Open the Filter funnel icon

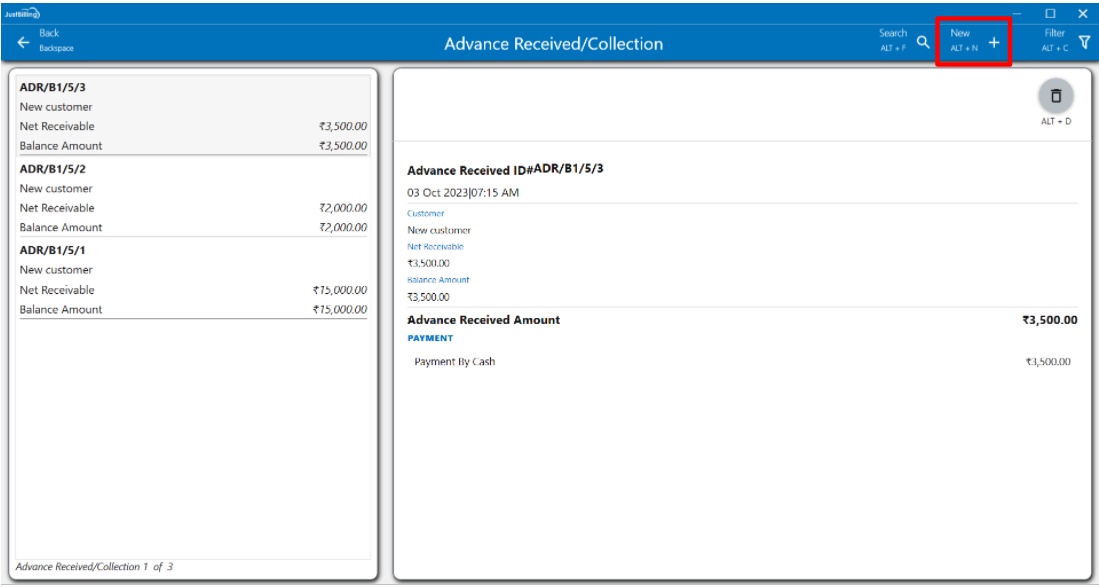pos(1084,42)
